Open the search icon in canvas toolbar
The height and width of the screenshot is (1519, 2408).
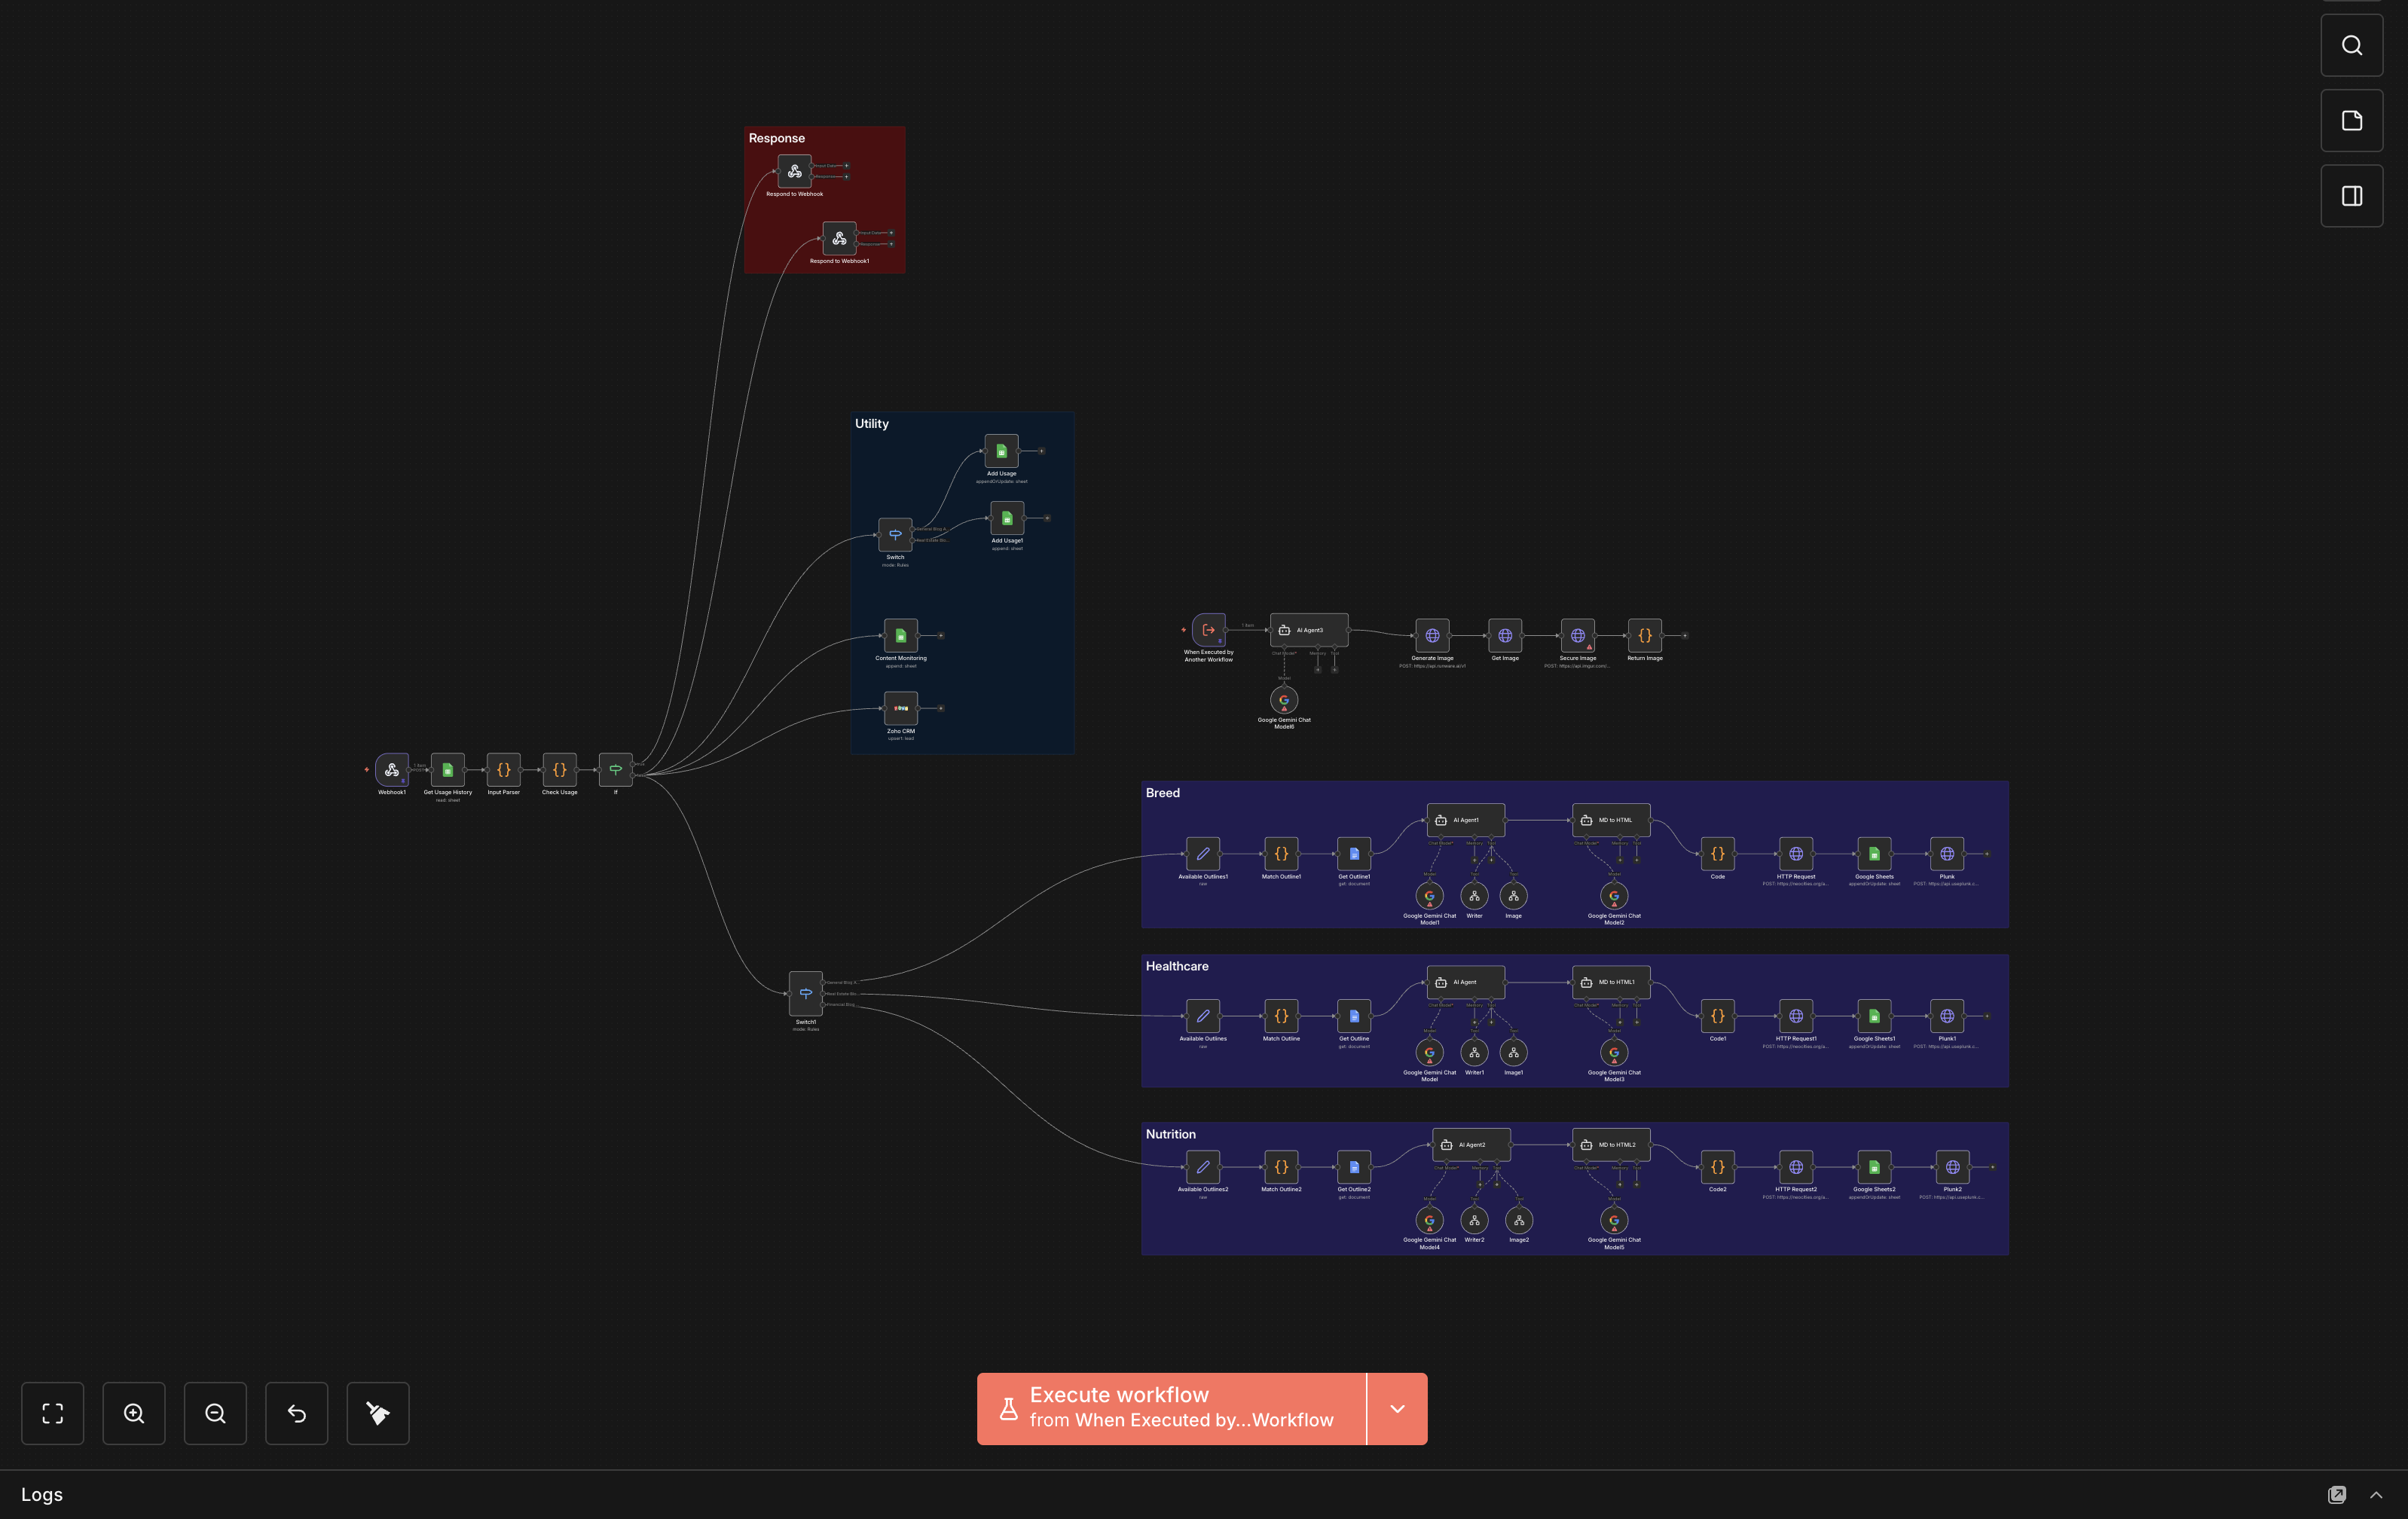pyautogui.click(x=2351, y=45)
